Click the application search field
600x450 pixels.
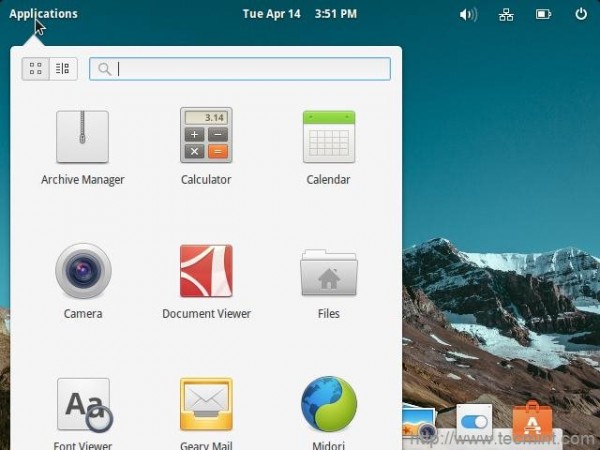click(240, 69)
